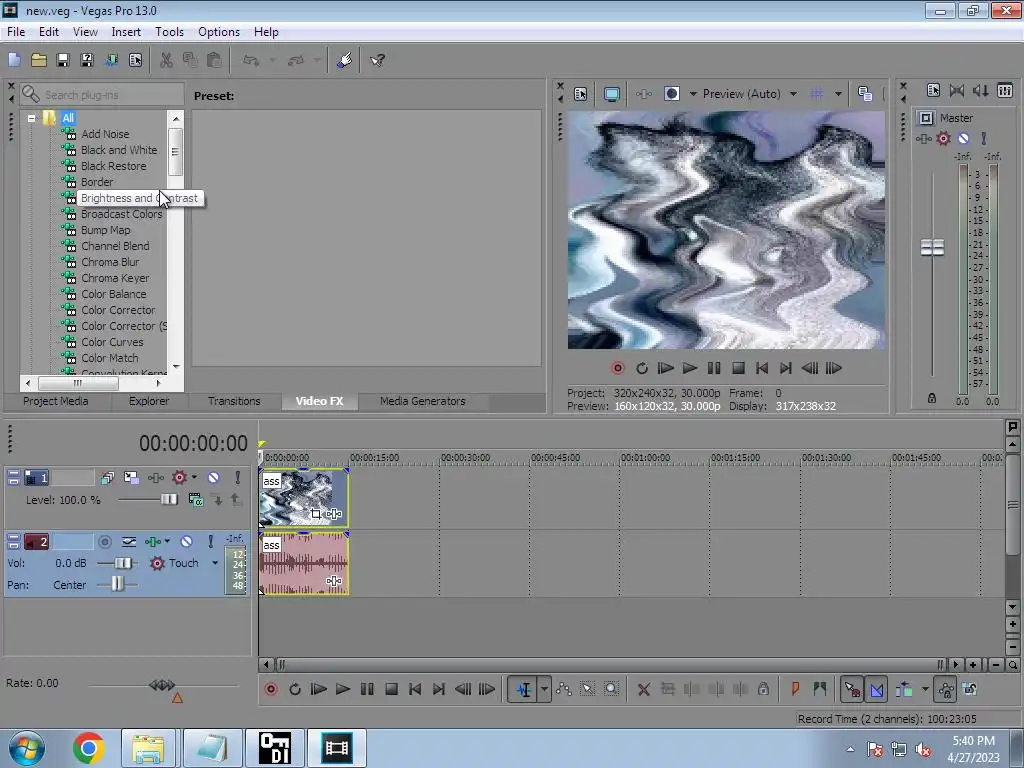The height and width of the screenshot is (768, 1024).
Task: Open the Normal Edit tool dropdown arrow
Action: pos(544,690)
